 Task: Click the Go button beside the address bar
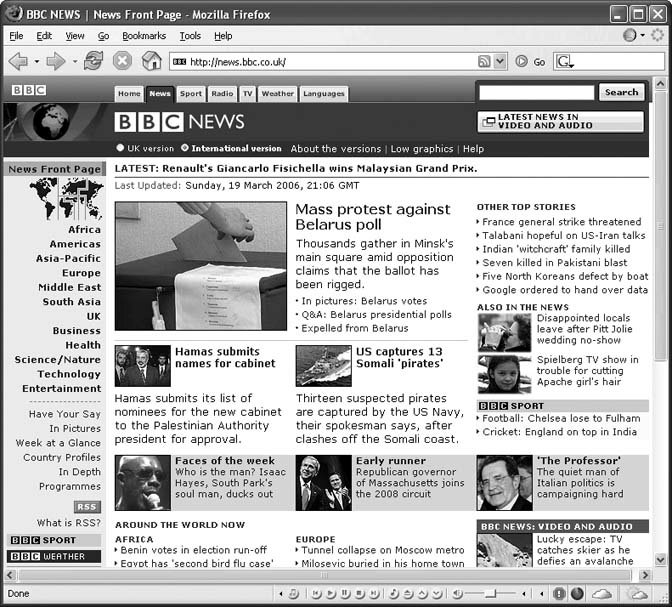click(x=530, y=62)
